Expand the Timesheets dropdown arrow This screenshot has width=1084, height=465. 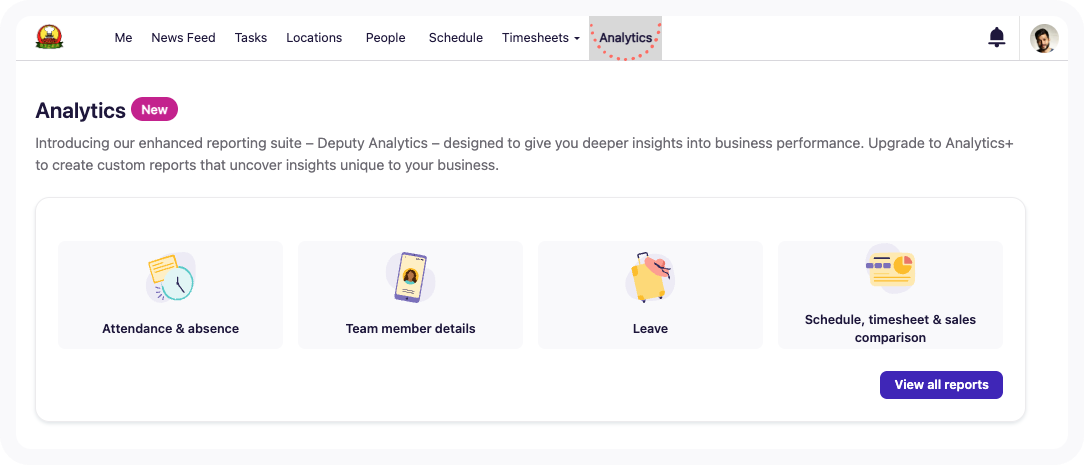(x=577, y=39)
